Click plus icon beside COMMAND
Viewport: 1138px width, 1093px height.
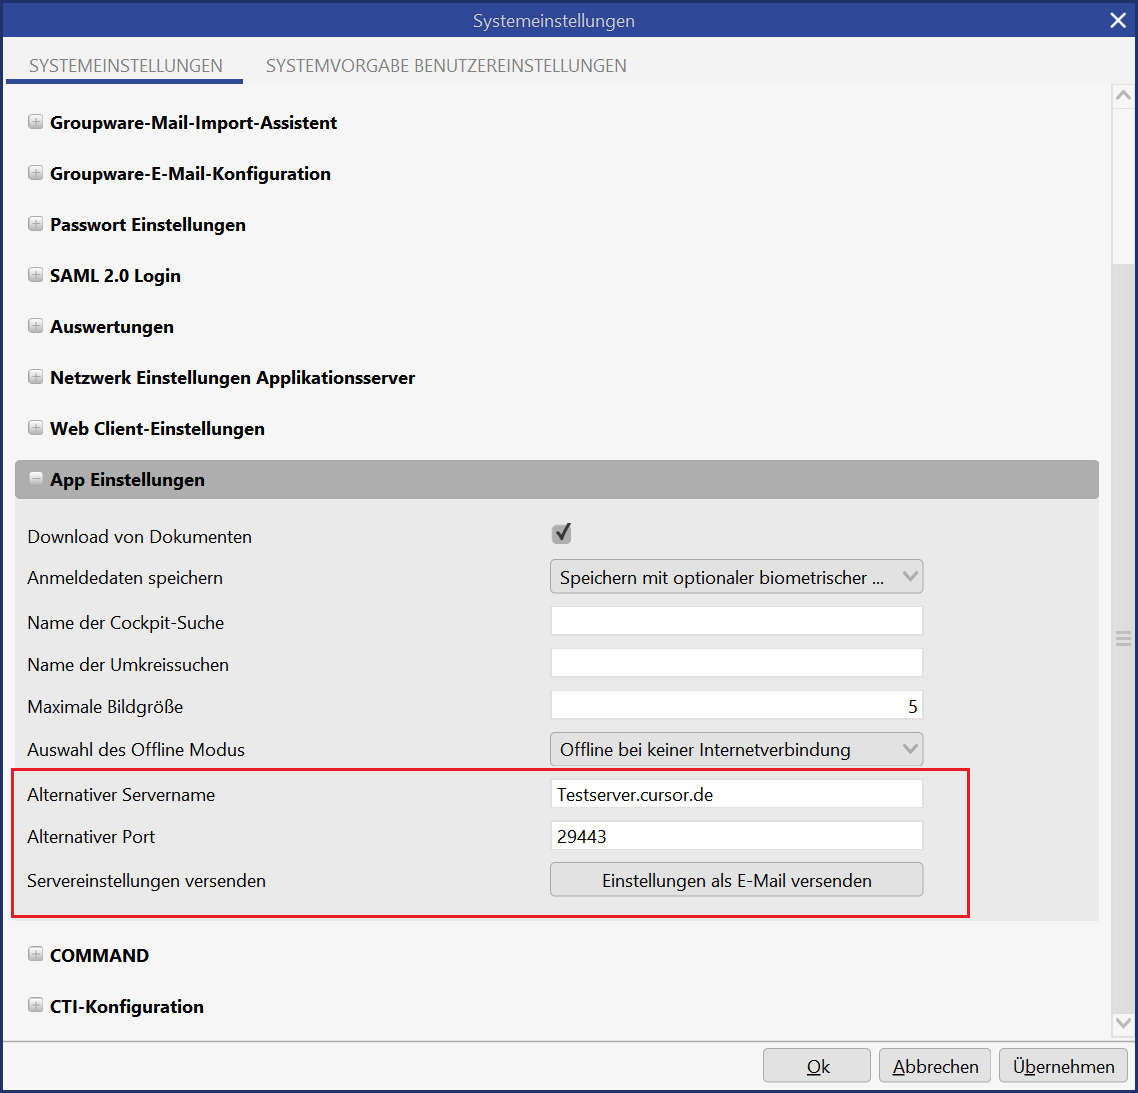36,956
